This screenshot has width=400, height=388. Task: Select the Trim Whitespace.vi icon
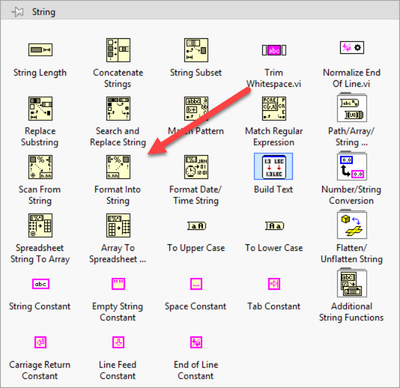[x=274, y=50]
